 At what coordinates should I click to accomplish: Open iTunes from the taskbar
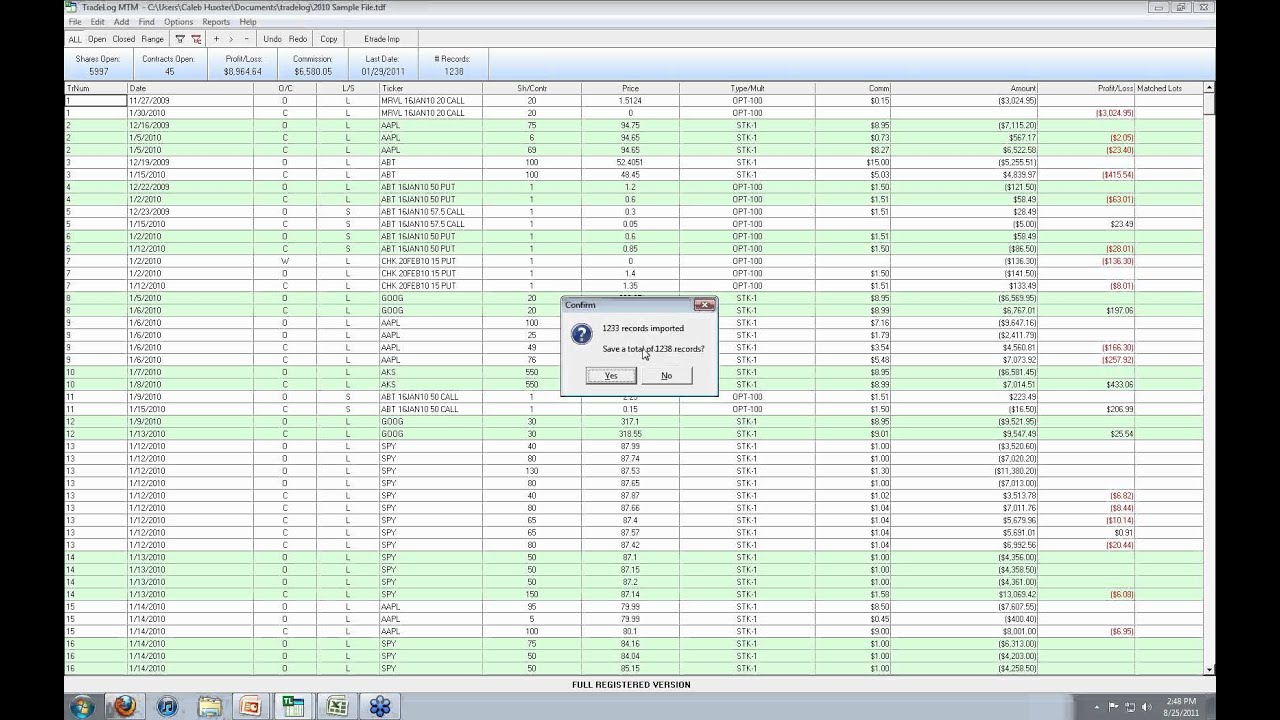coord(167,706)
